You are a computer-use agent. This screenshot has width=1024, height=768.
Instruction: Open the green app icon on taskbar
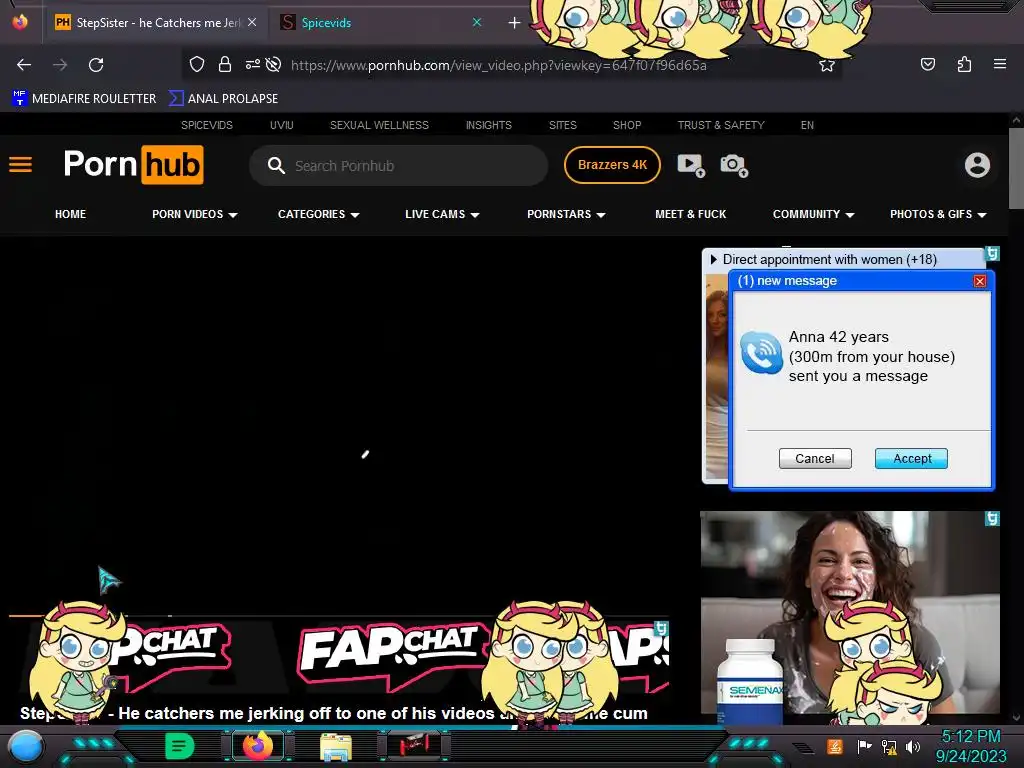(x=180, y=746)
